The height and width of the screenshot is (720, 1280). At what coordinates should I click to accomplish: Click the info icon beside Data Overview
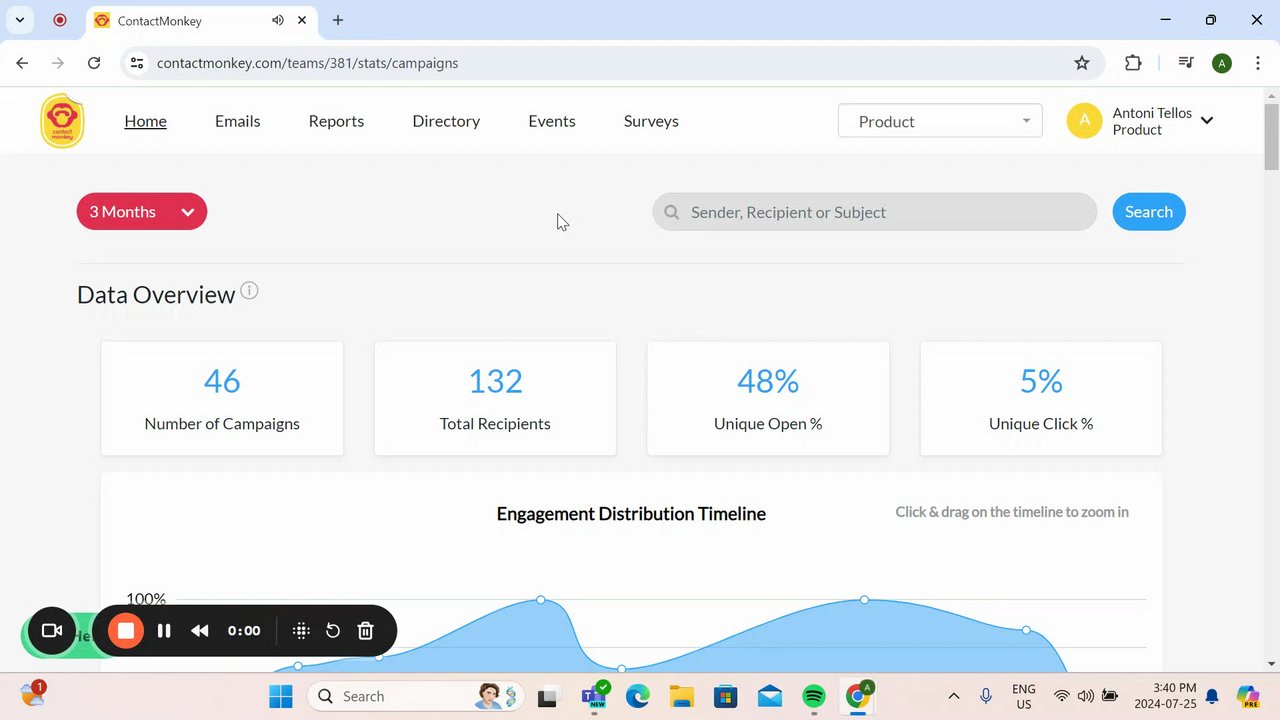[249, 291]
